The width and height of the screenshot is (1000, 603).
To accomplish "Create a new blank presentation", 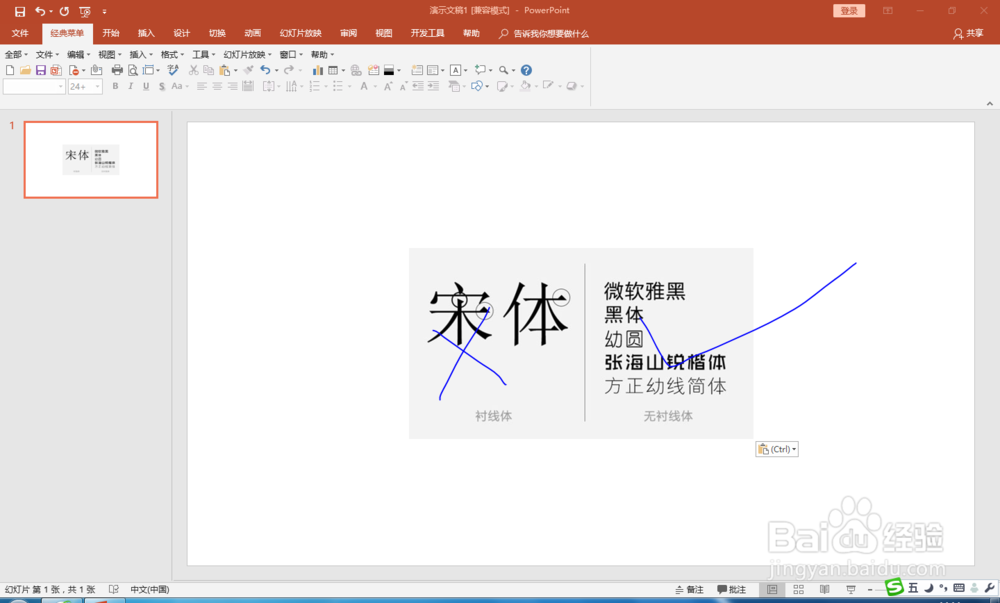I will (10, 70).
